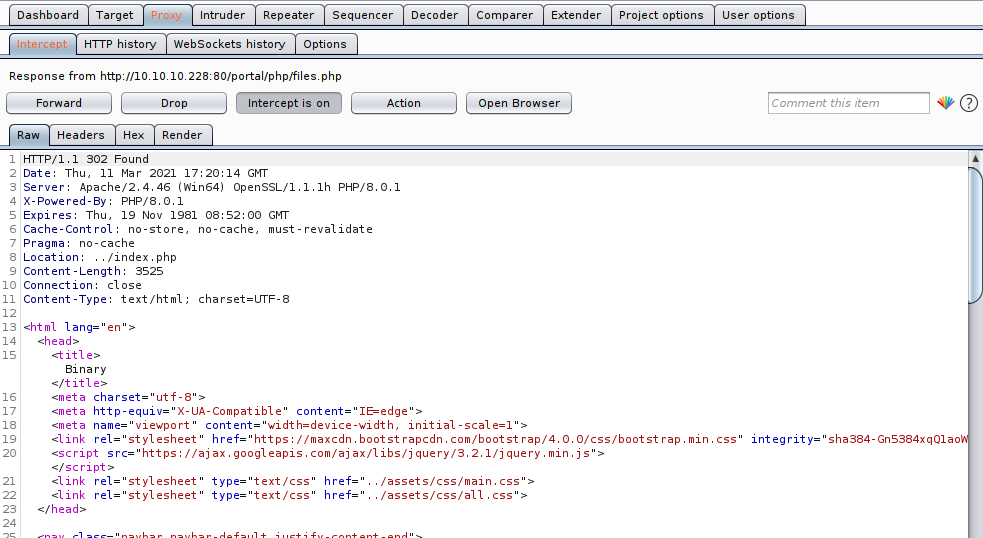Toggle the Intercept is on button
983x538 pixels.
click(x=288, y=103)
